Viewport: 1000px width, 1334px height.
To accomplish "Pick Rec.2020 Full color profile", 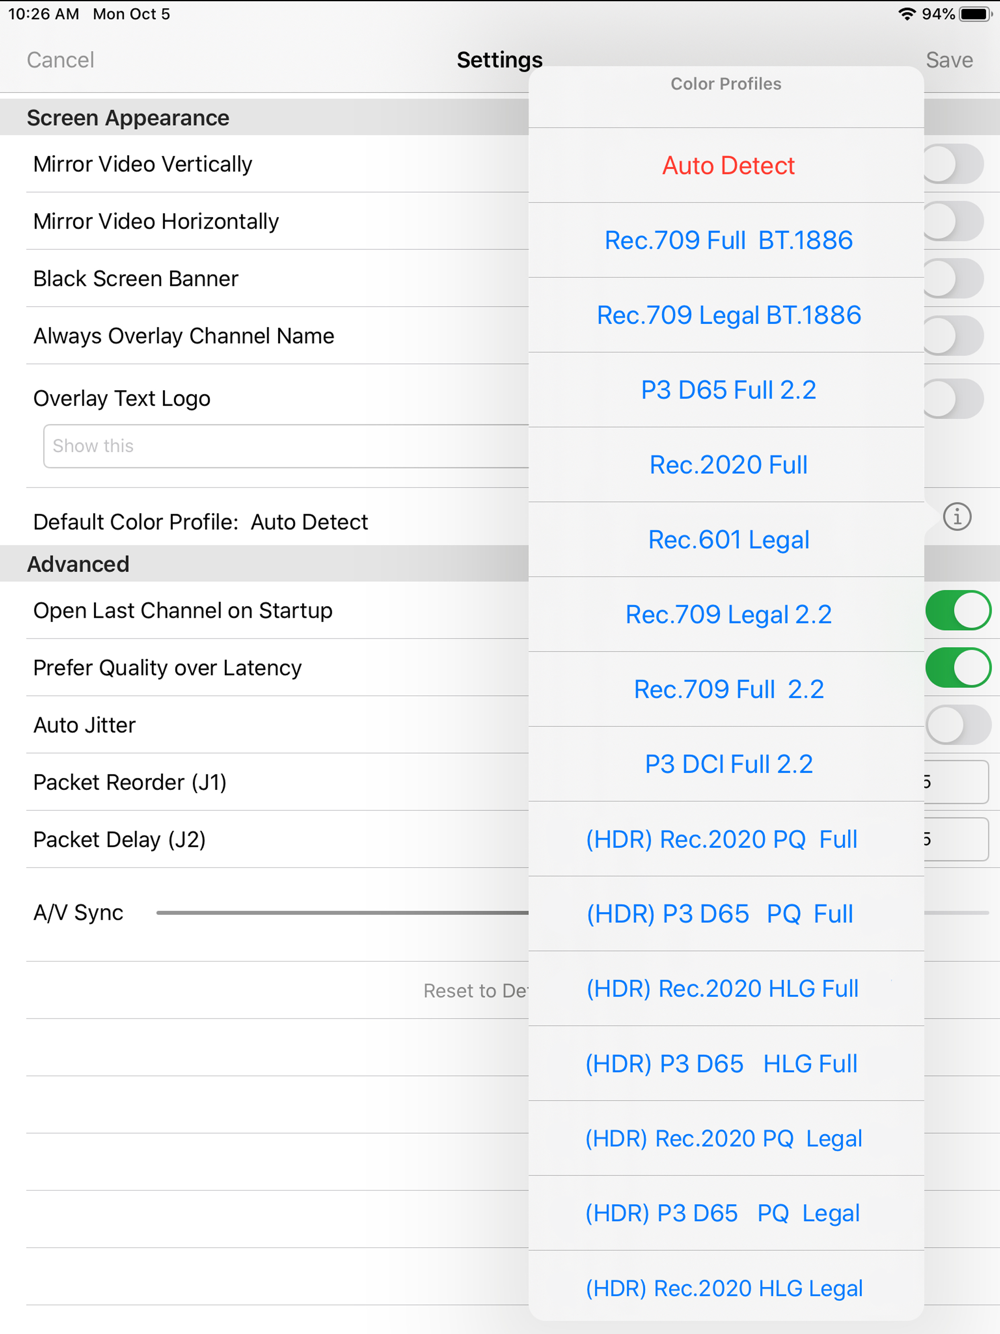I will 727,465.
